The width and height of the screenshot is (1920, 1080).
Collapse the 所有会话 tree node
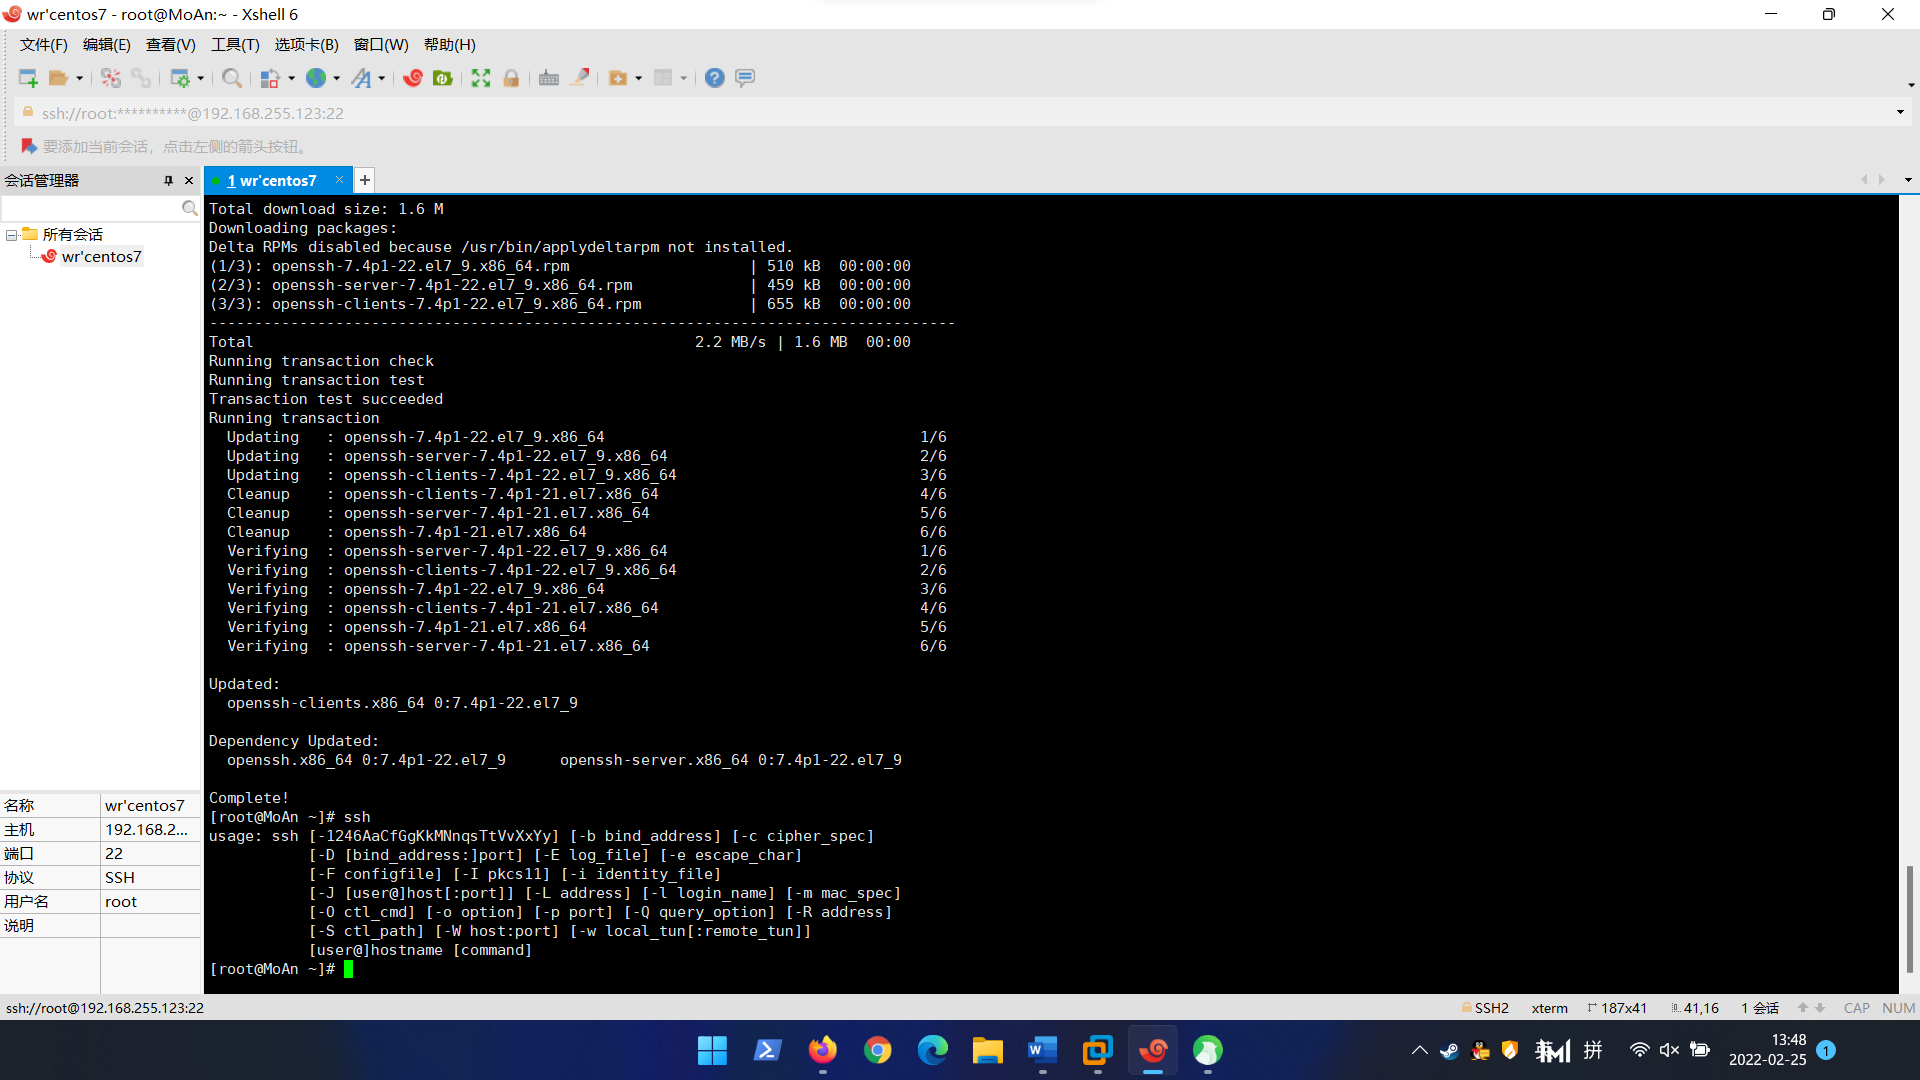tap(11, 235)
